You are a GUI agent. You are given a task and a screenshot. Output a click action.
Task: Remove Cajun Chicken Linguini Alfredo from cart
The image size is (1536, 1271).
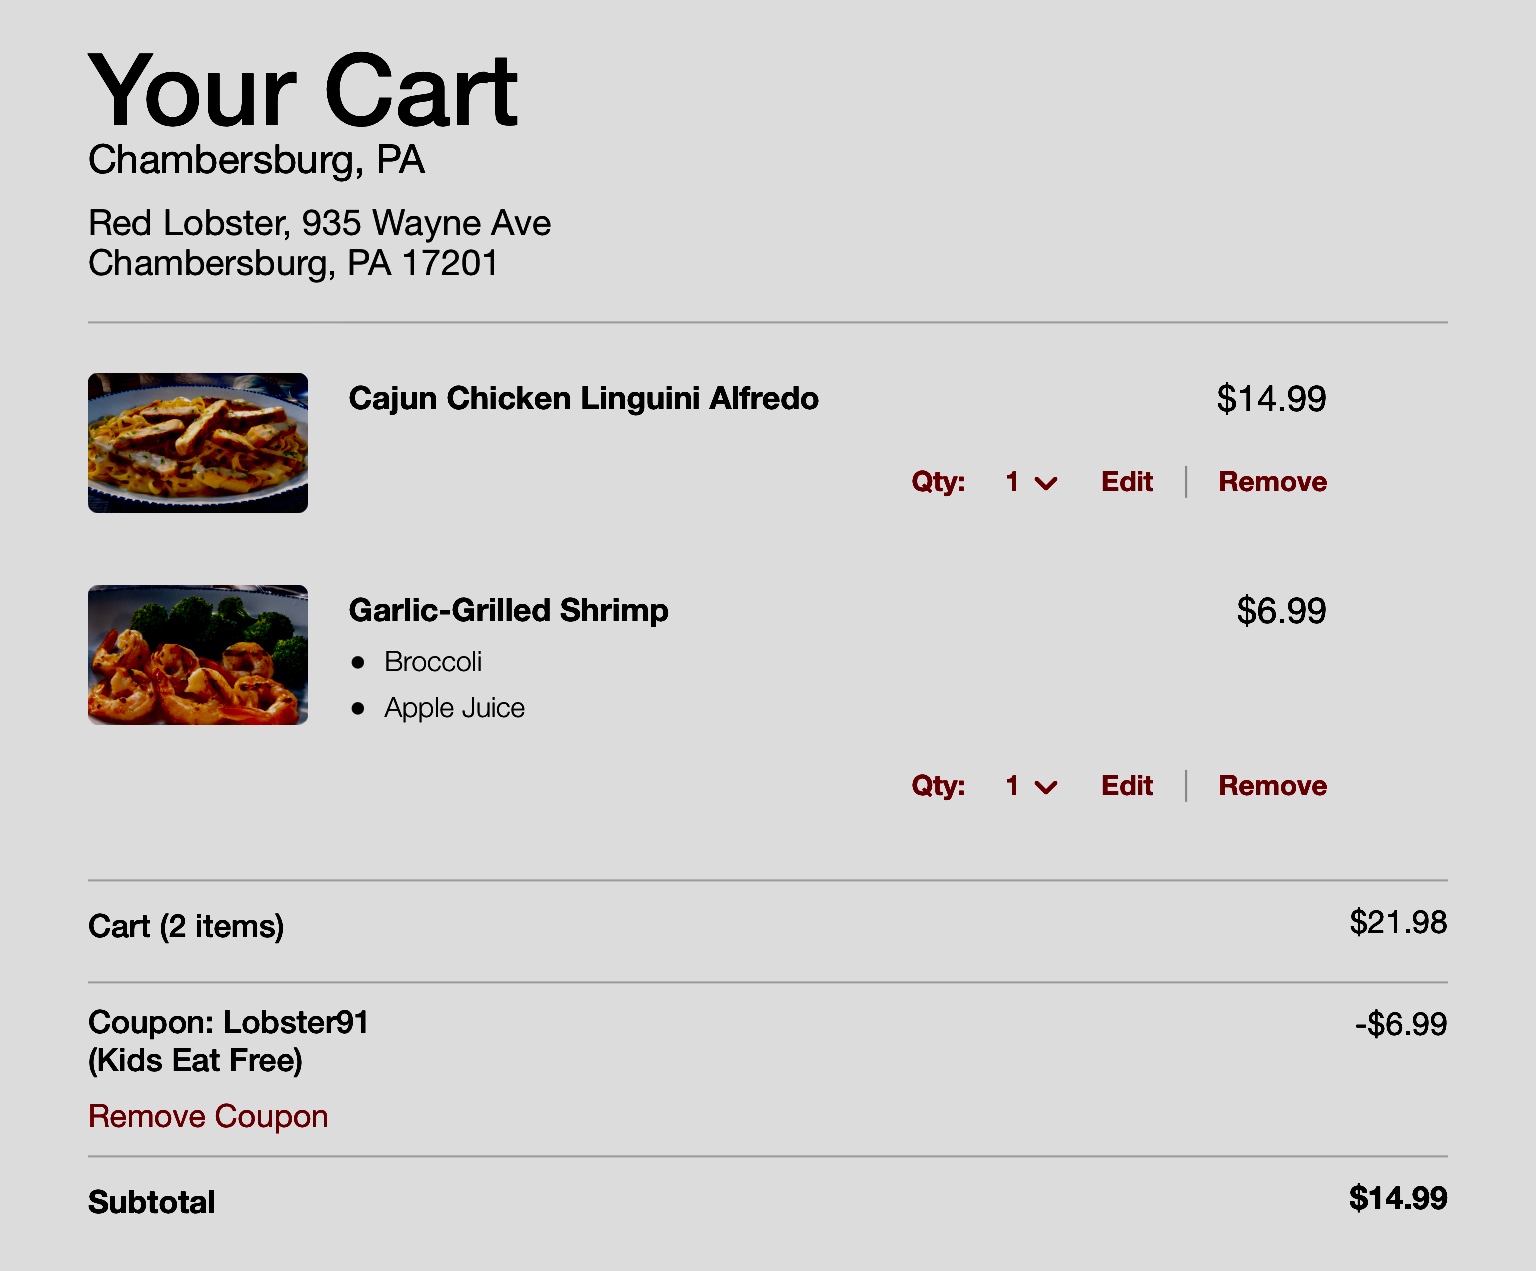[1272, 482]
